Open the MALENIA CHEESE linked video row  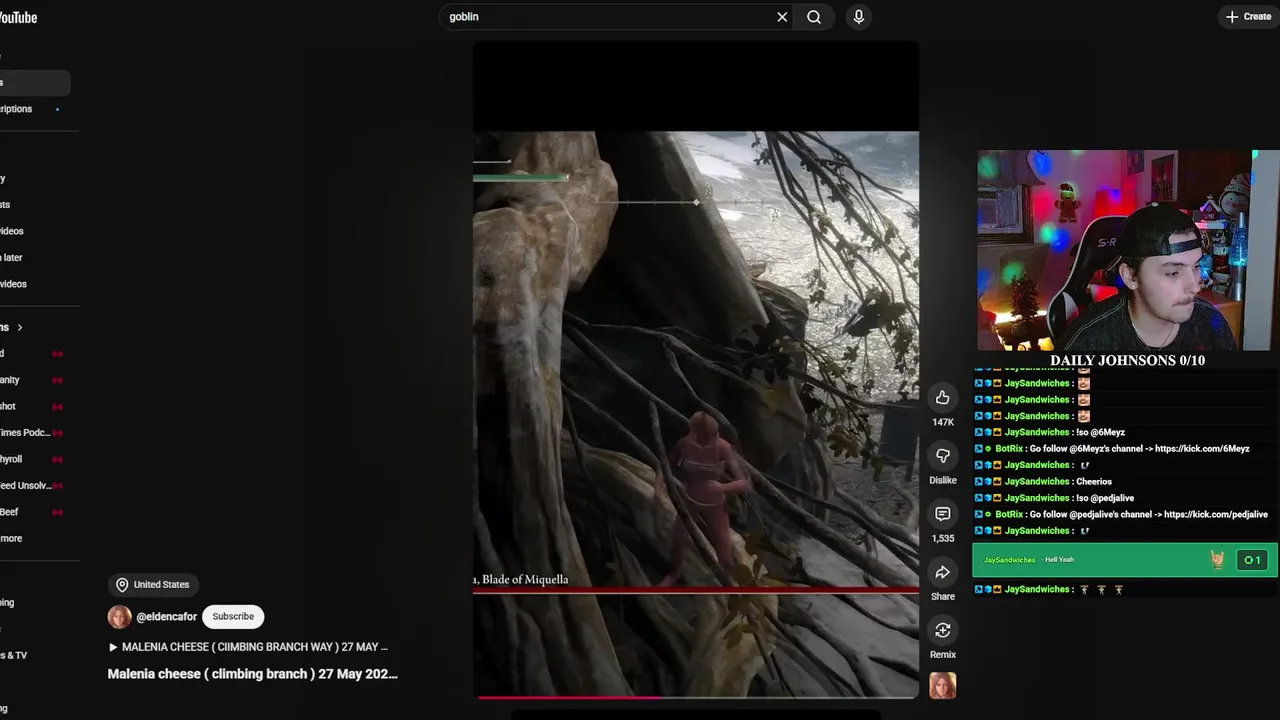click(x=248, y=647)
